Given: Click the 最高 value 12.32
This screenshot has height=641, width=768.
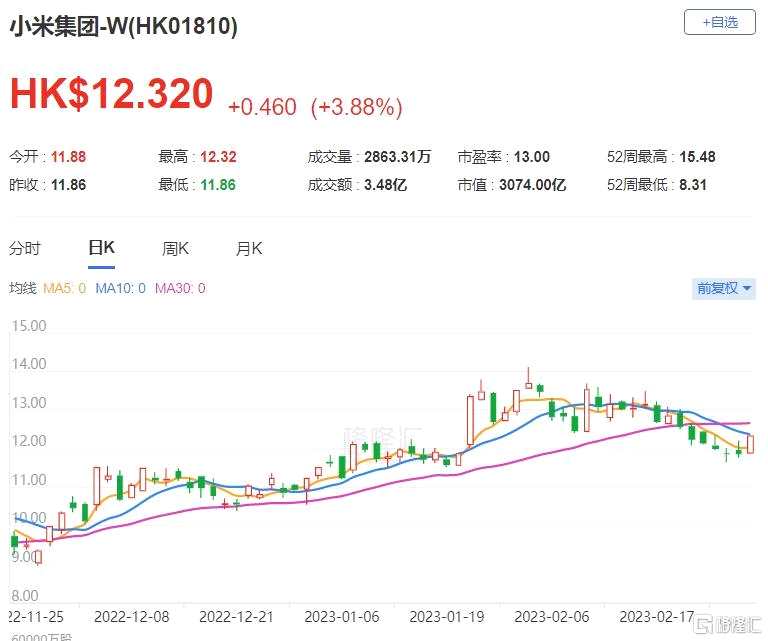Looking at the screenshot, I should click(218, 157).
